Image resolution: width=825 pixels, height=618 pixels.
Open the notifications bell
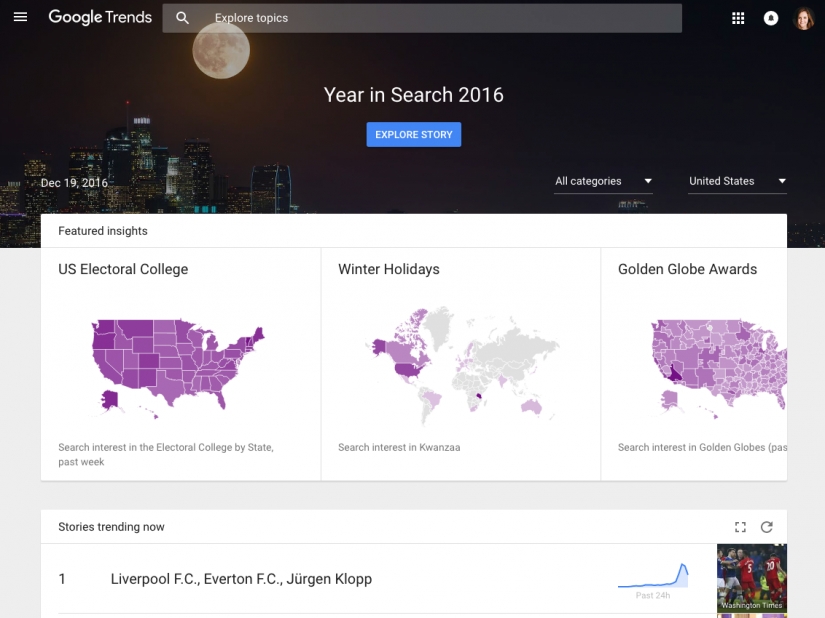click(770, 17)
